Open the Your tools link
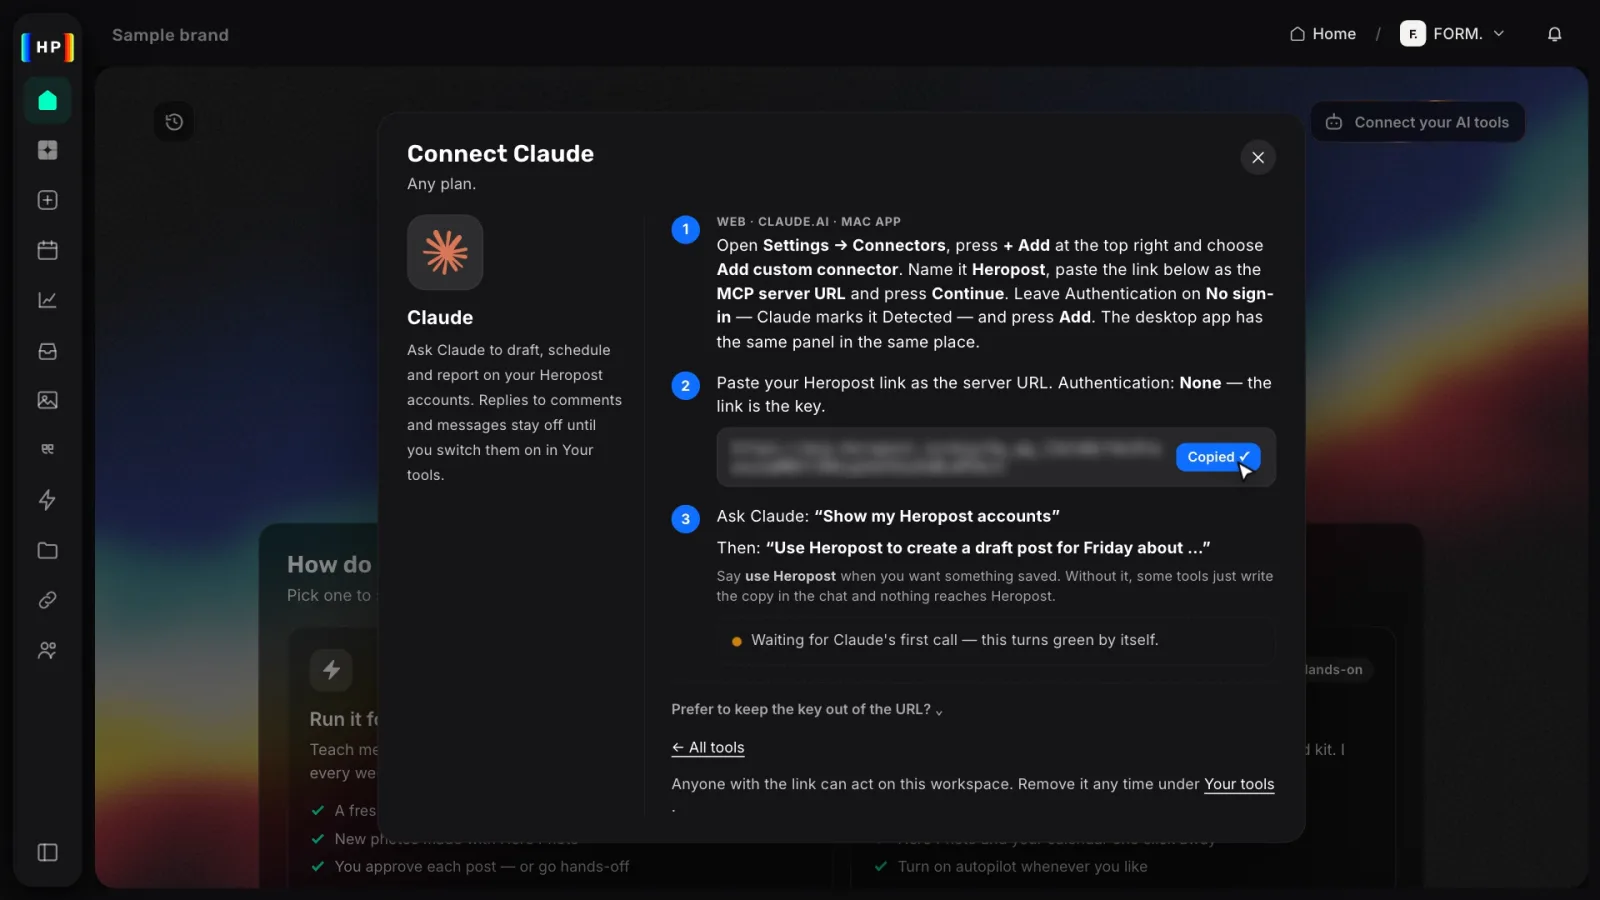The image size is (1600, 900). click(x=1239, y=784)
